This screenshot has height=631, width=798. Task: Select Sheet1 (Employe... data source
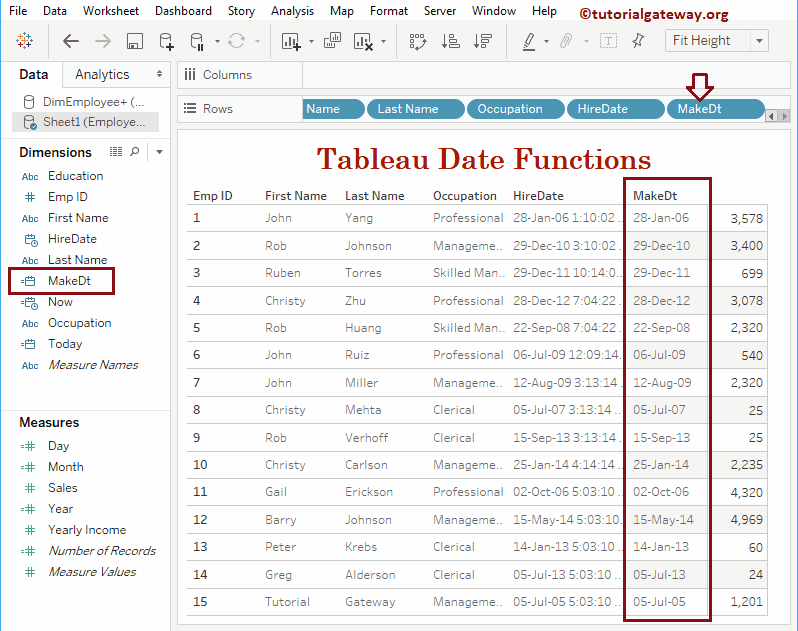(x=86, y=122)
